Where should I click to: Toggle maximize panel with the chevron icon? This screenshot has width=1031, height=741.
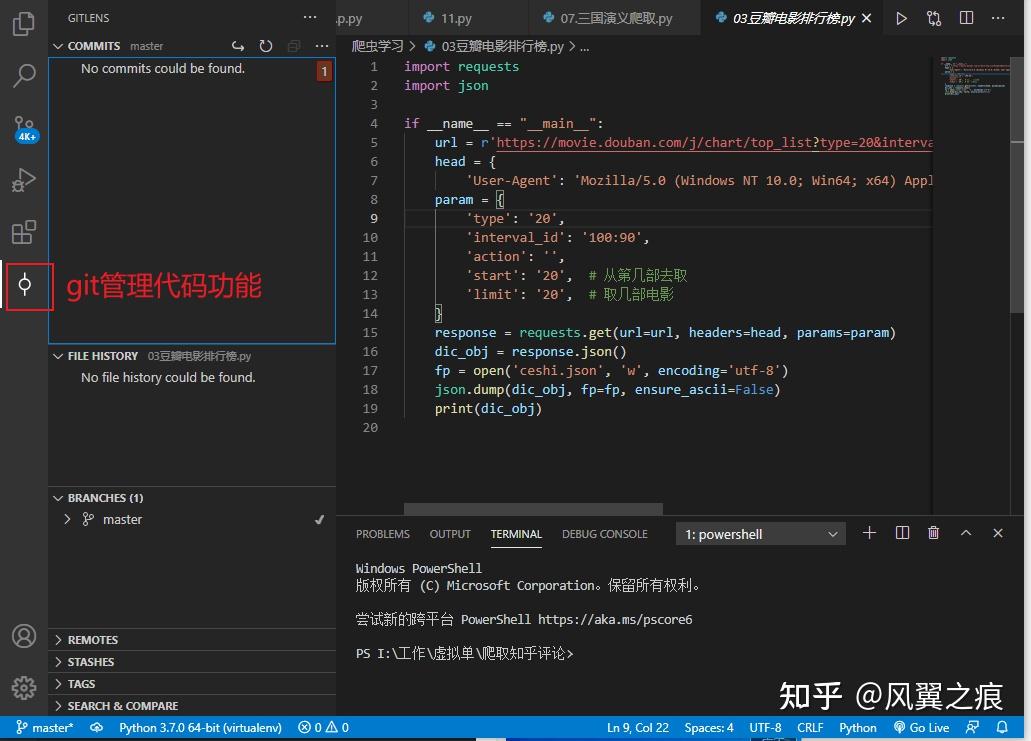click(x=965, y=532)
